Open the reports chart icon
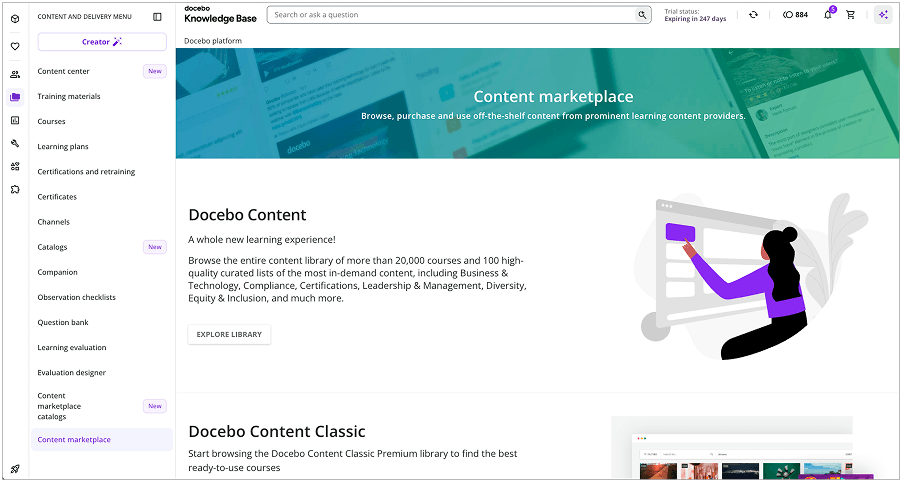The height and width of the screenshot is (482, 902). [15, 120]
